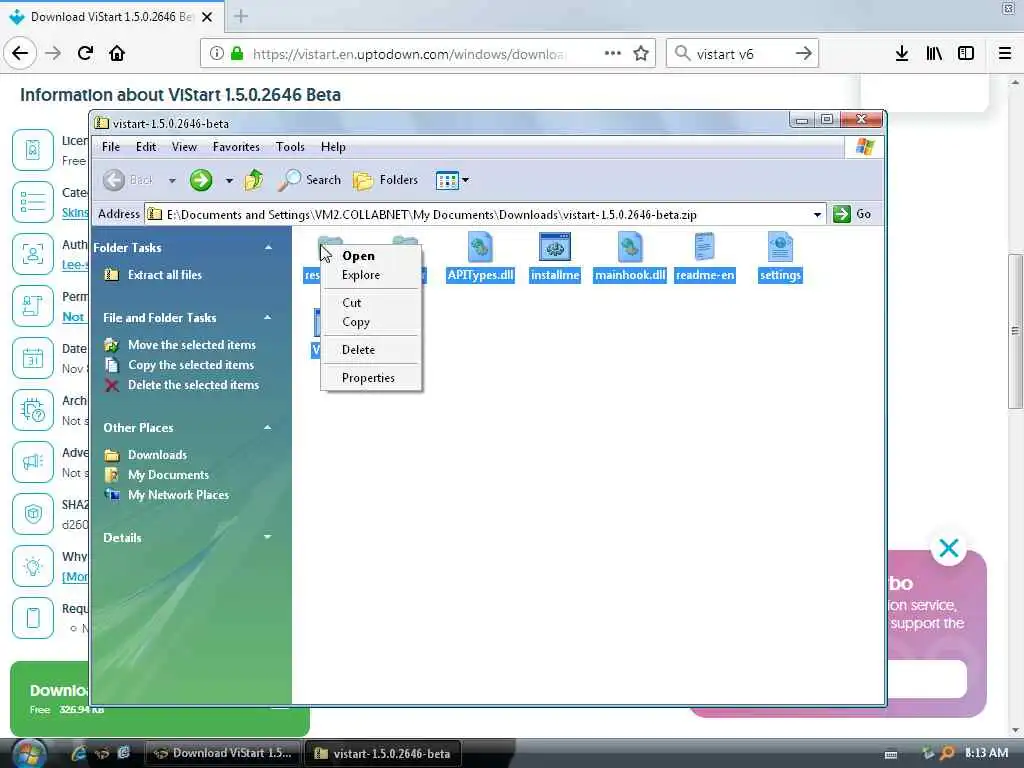Open the Forward history dropdown arrow
This screenshot has height=768, width=1024.
pos(229,180)
